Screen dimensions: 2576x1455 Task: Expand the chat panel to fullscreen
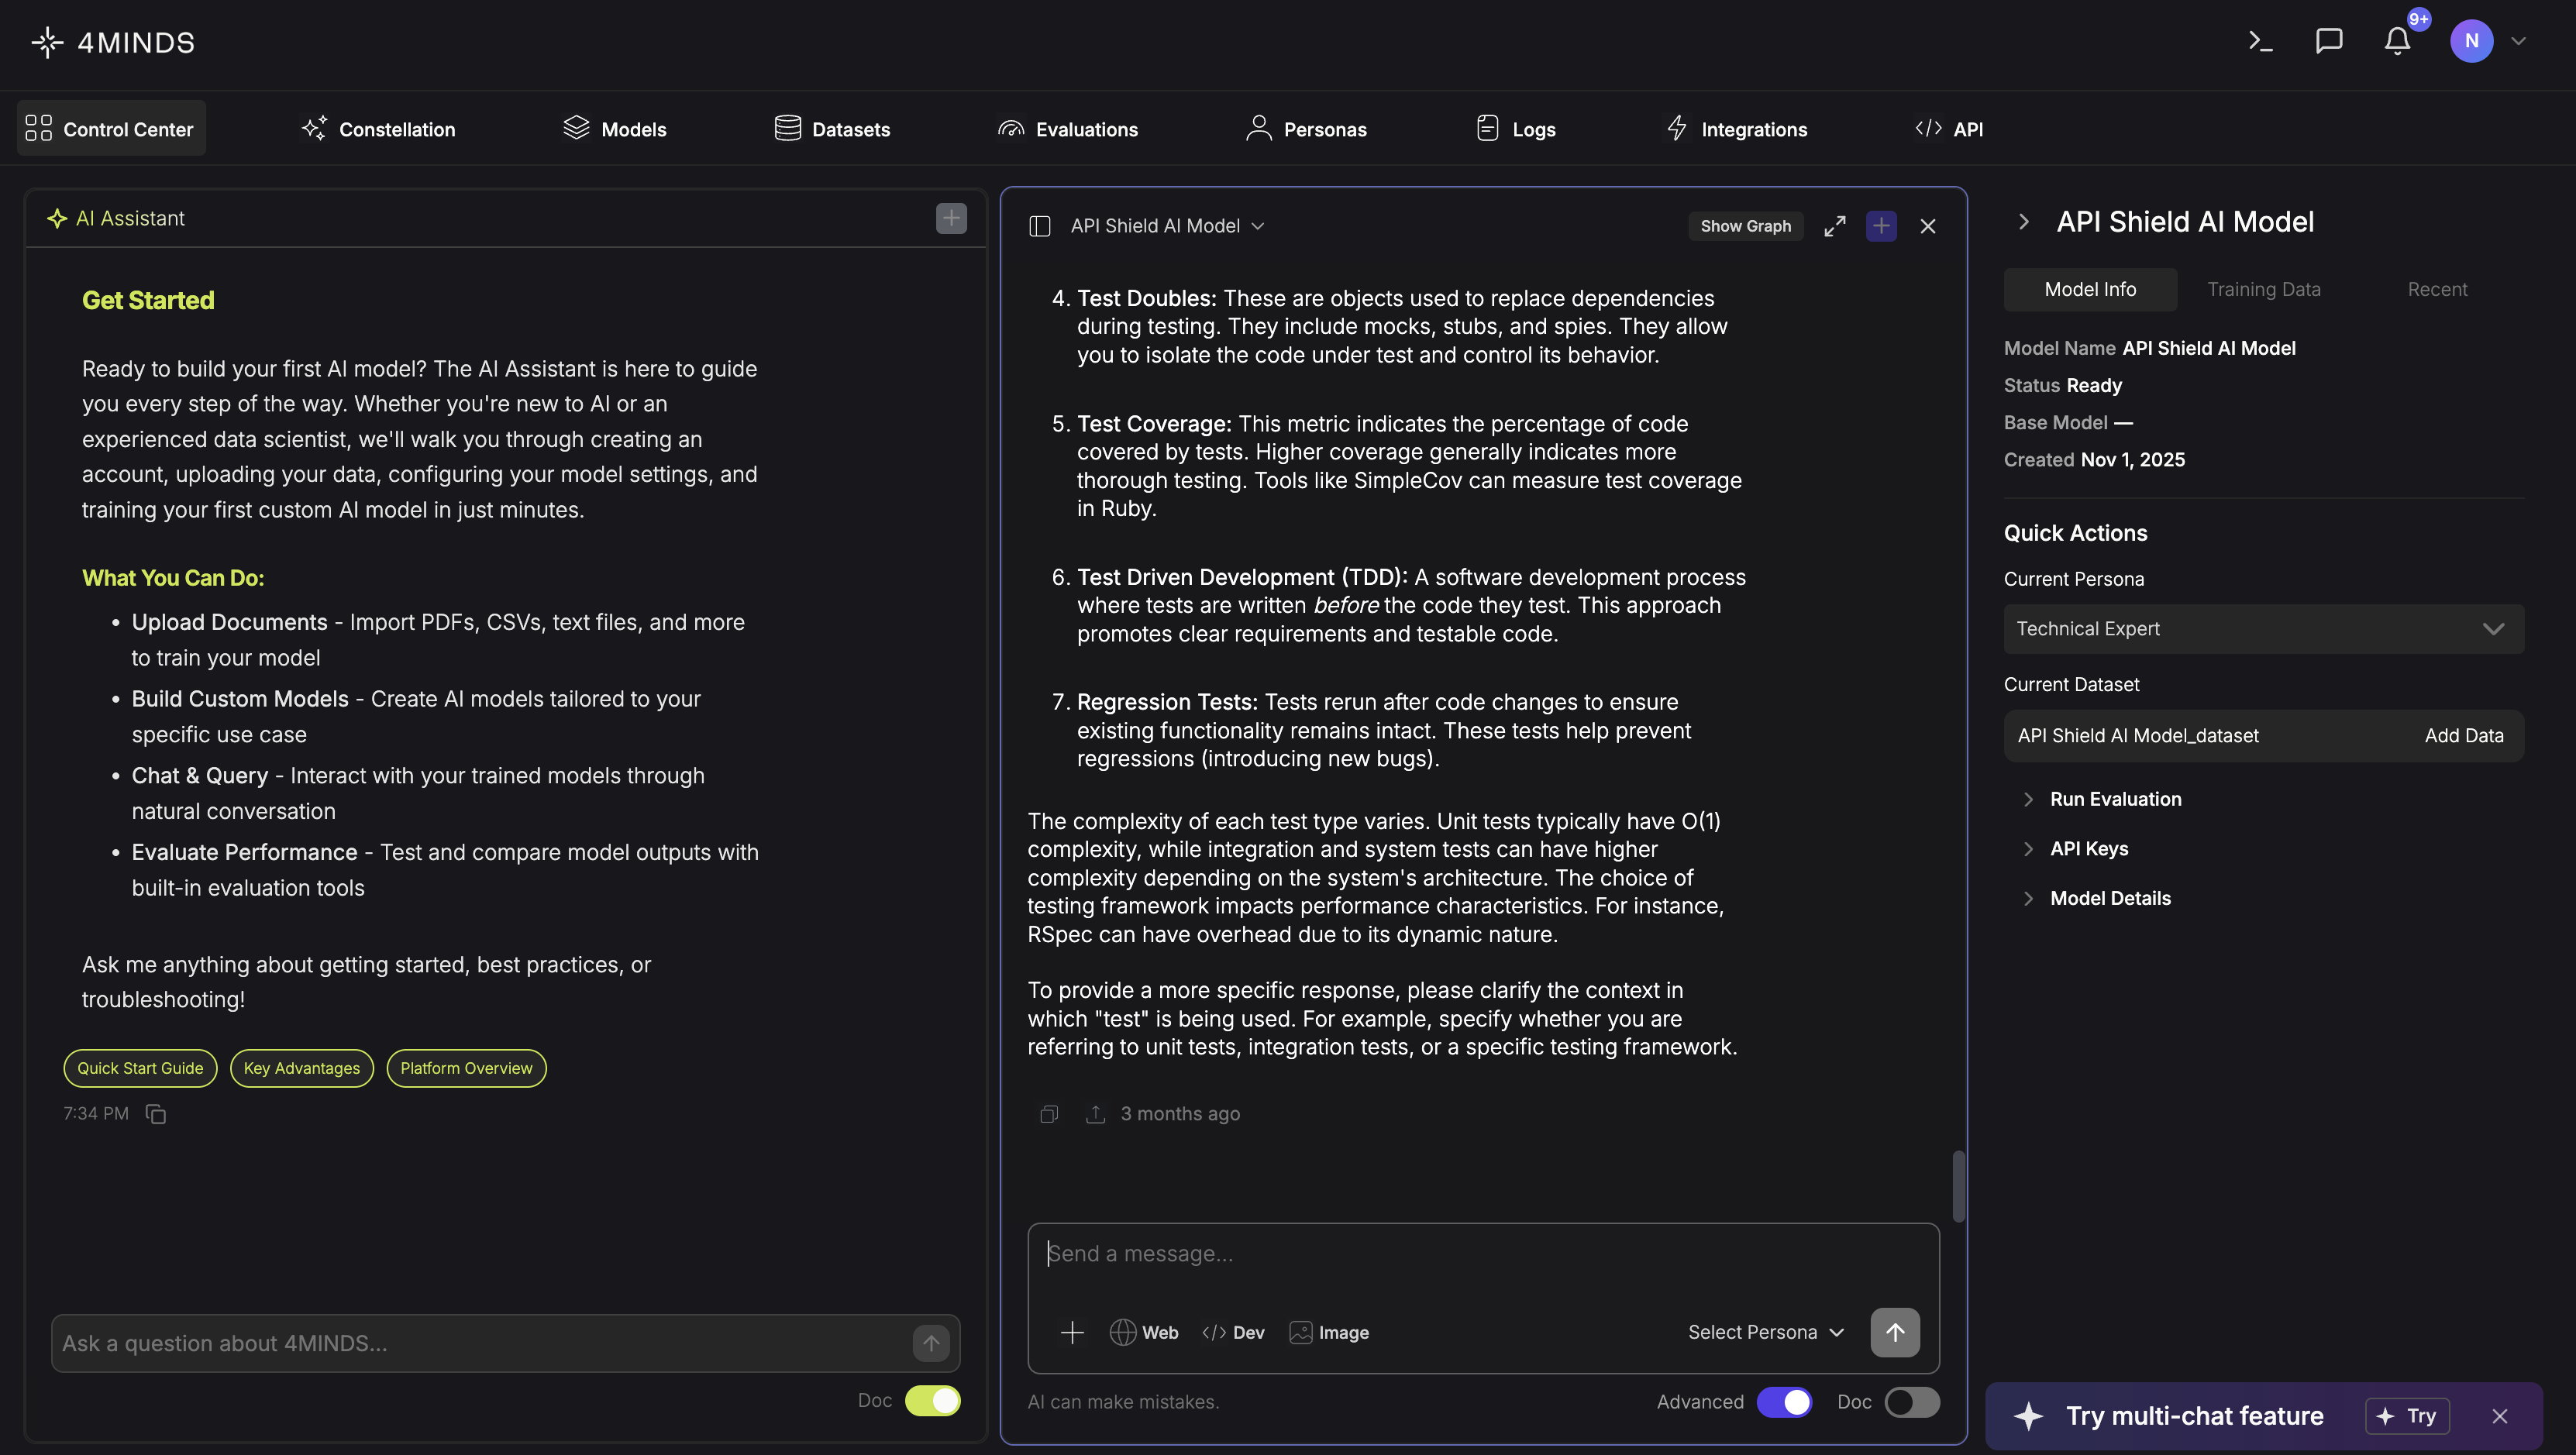click(1834, 226)
